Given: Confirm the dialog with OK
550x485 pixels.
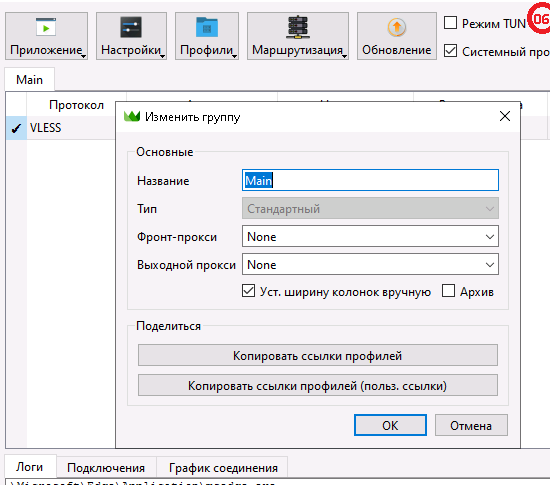Looking at the screenshot, I should coord(390,425).
